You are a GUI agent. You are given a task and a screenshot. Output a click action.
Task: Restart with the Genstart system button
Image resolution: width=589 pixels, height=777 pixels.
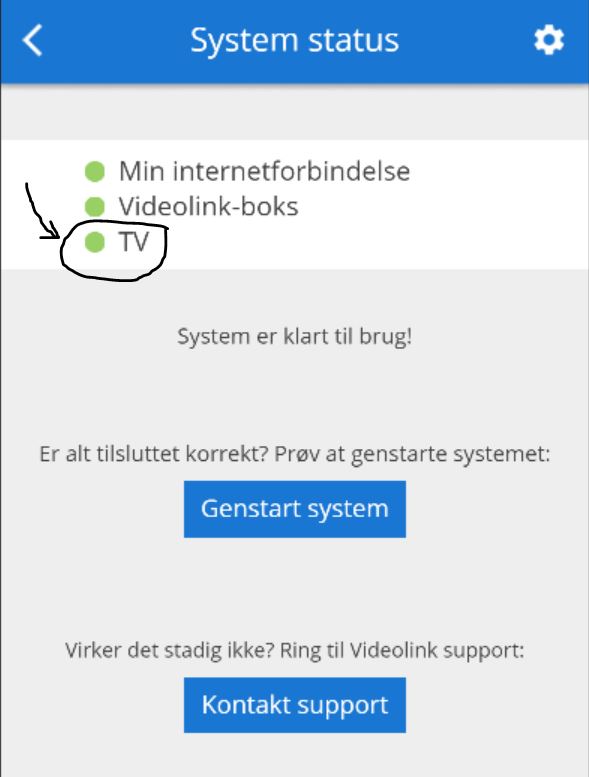click(295, 509)
